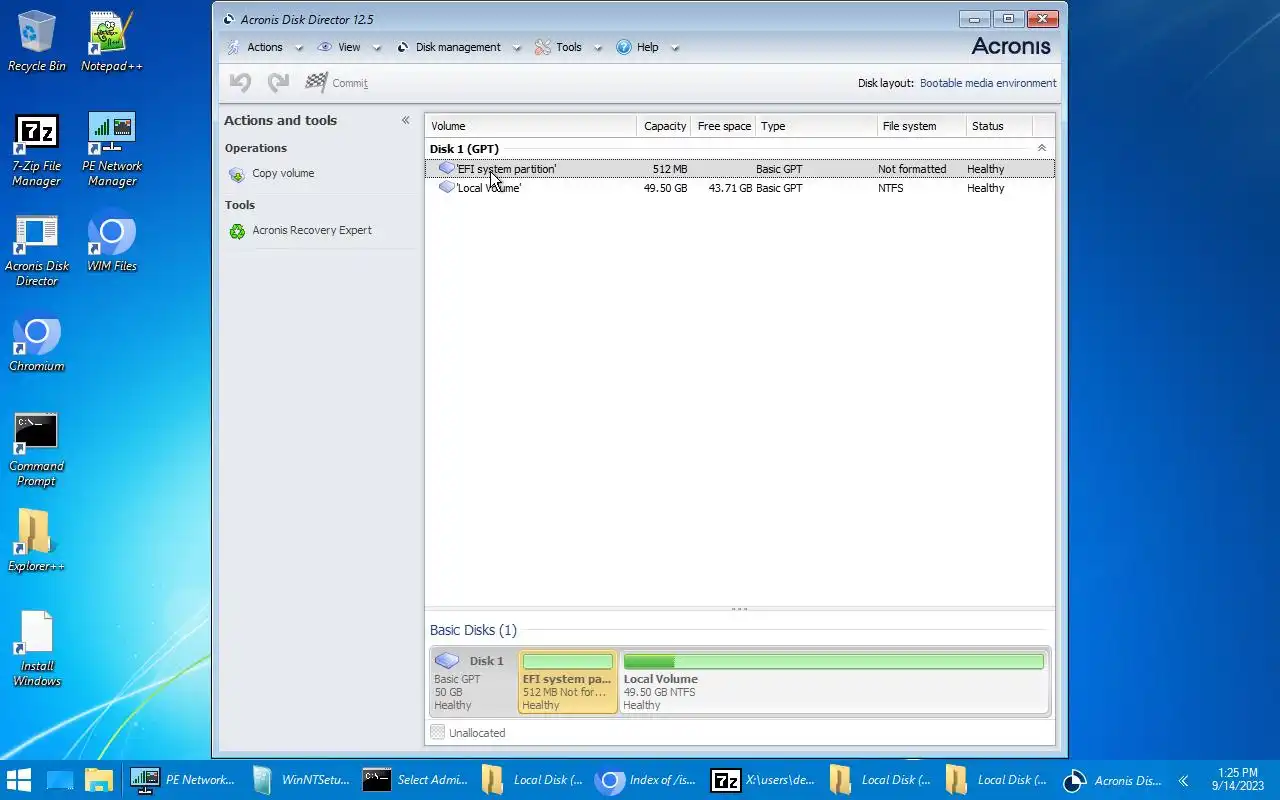Click the Copy volume icon
The height and width of the screenshot is (800, 1280).
(x=237, y=174)
